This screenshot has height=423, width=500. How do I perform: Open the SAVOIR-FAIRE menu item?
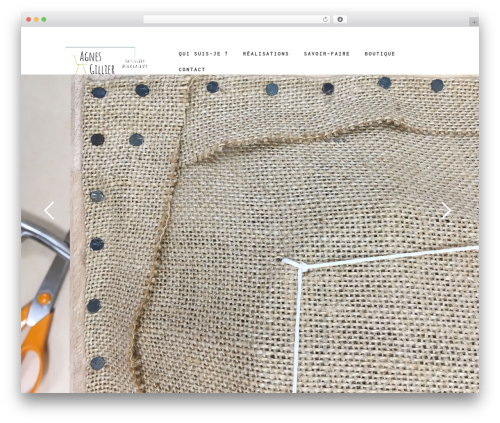327,54
